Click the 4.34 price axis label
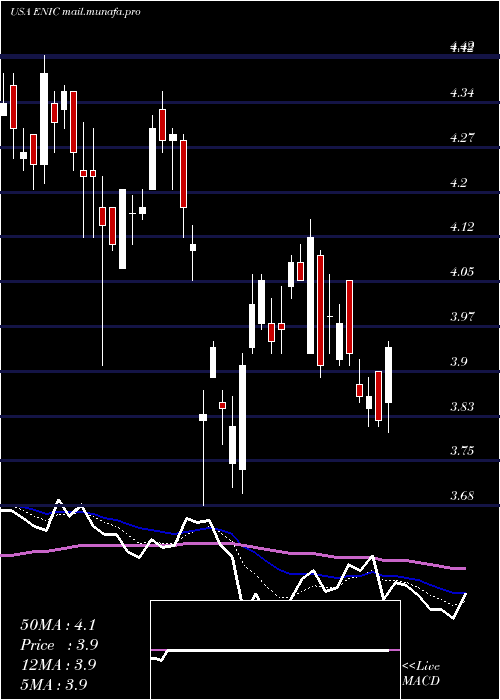 click(462, 93)
